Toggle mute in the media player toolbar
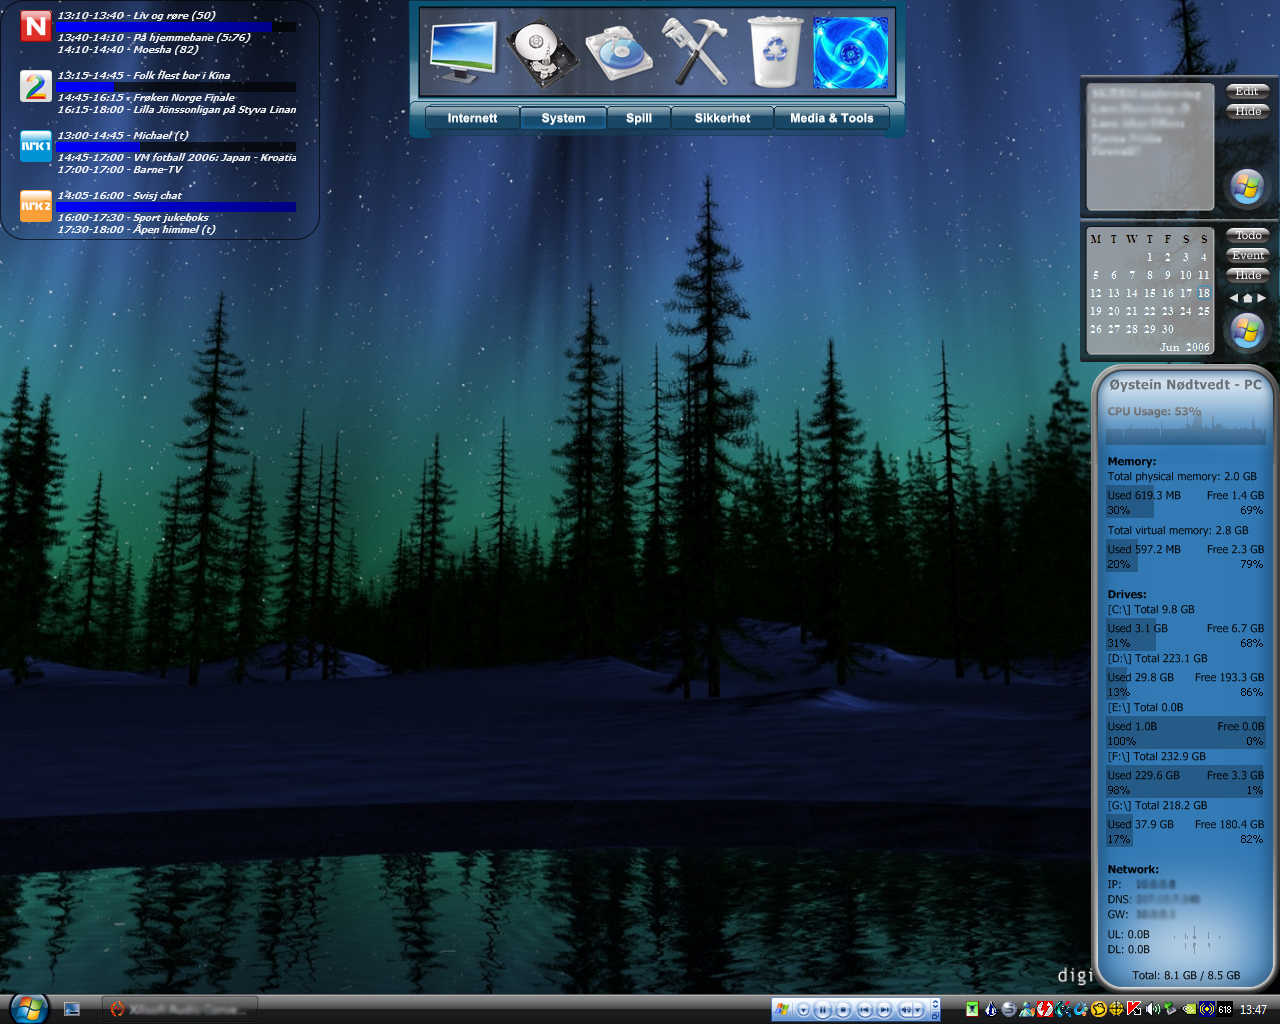The height and width of the screenshot is (1024, 1280). pos(905,1010)
